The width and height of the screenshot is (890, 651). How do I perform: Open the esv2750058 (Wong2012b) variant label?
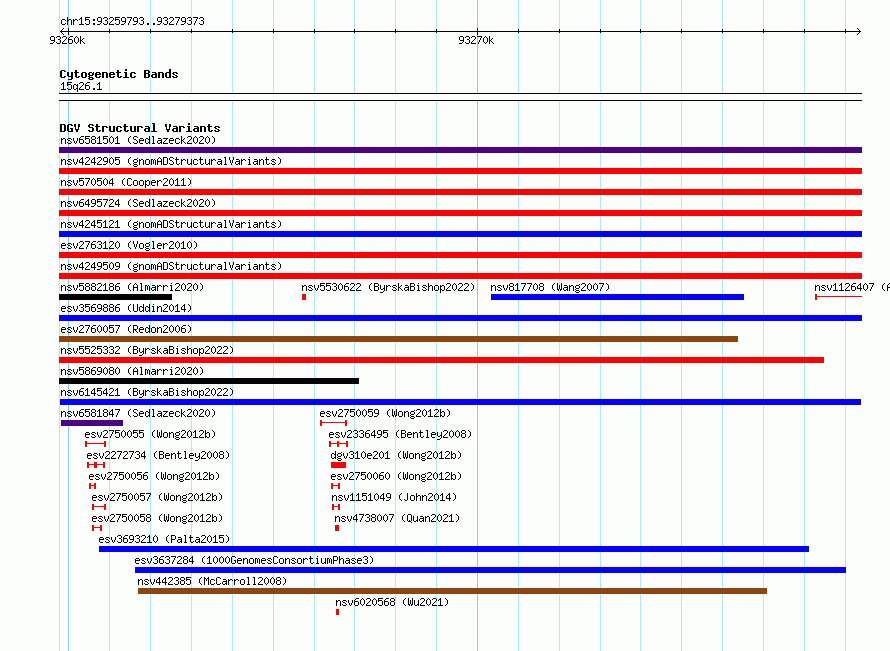click(157, 518)
